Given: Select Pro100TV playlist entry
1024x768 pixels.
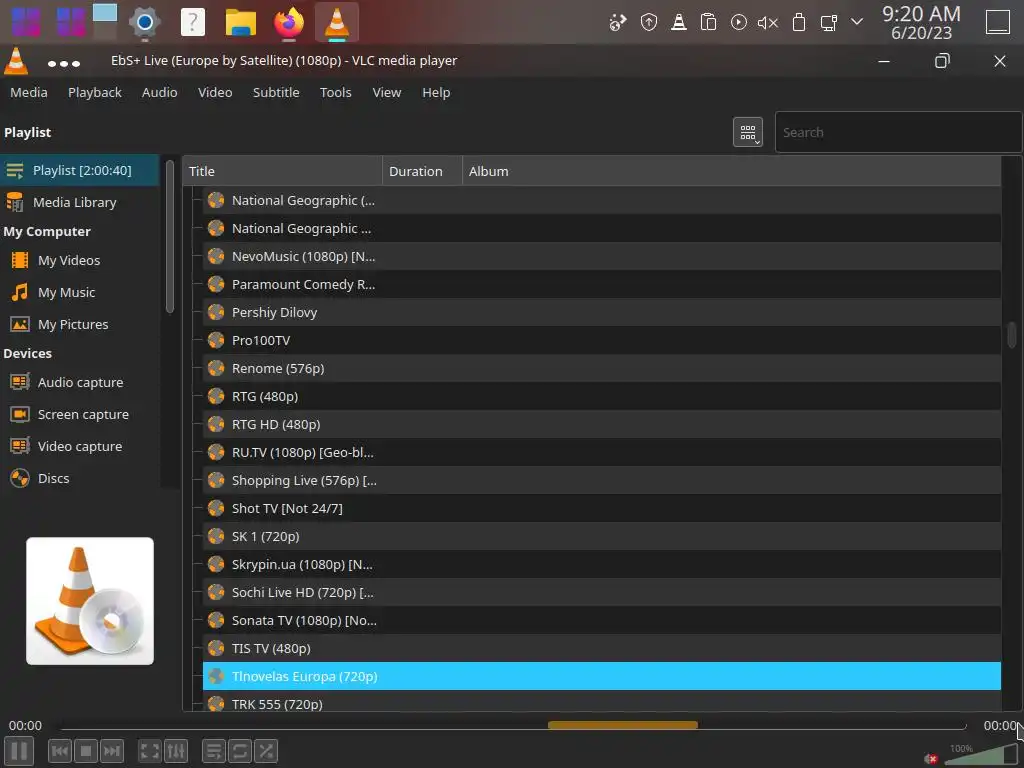Looking at the screenshot, I should tap(601, 341).
